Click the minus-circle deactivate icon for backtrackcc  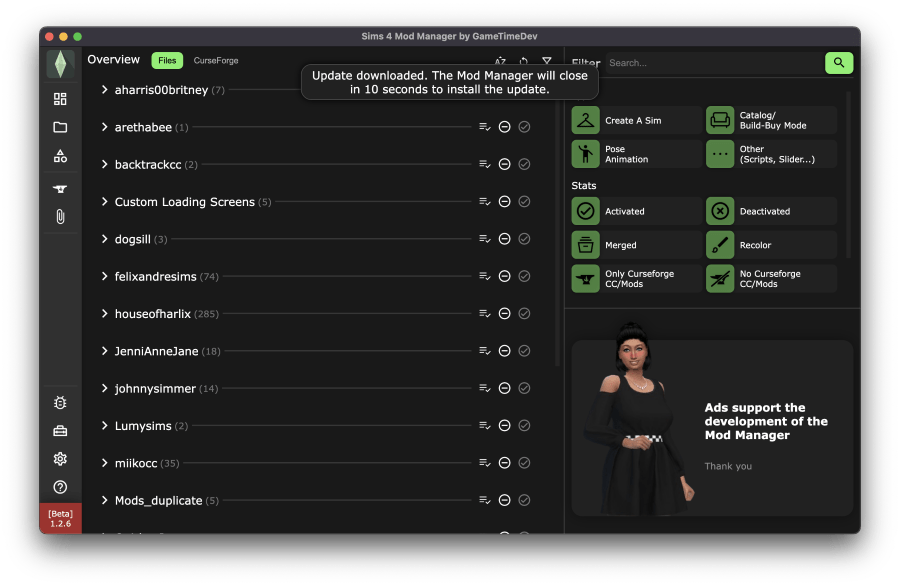[505, 164]
